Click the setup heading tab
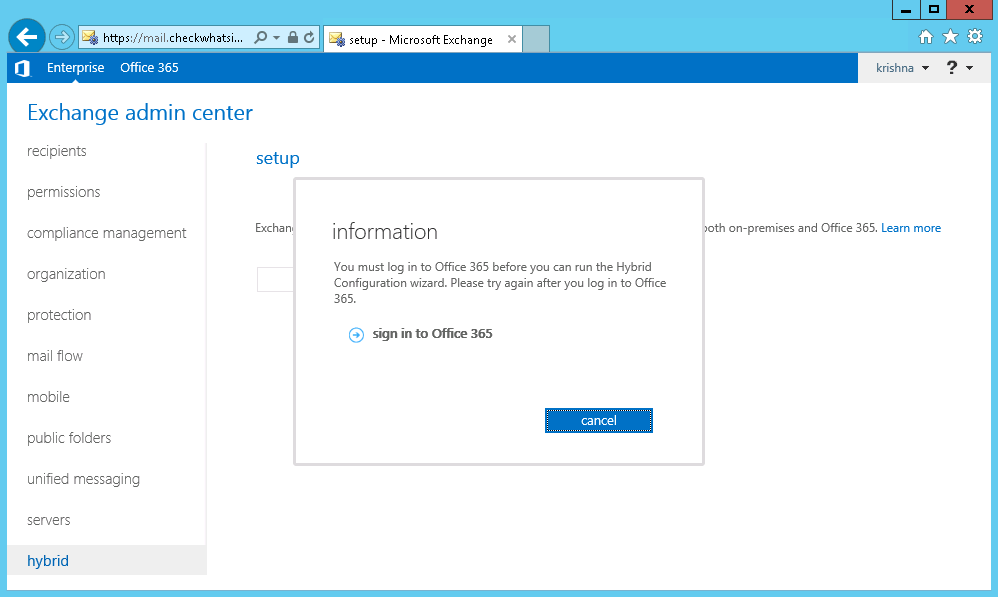This screenshot has height=597, width=998. click(x=278, y=158)
